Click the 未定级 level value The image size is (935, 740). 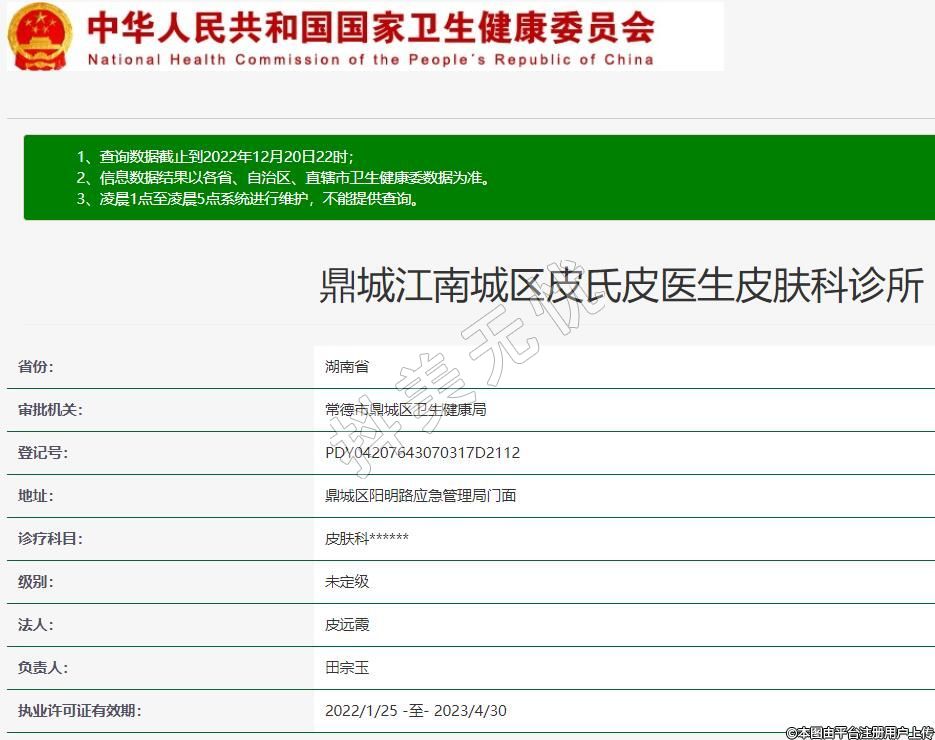point(347,582)
